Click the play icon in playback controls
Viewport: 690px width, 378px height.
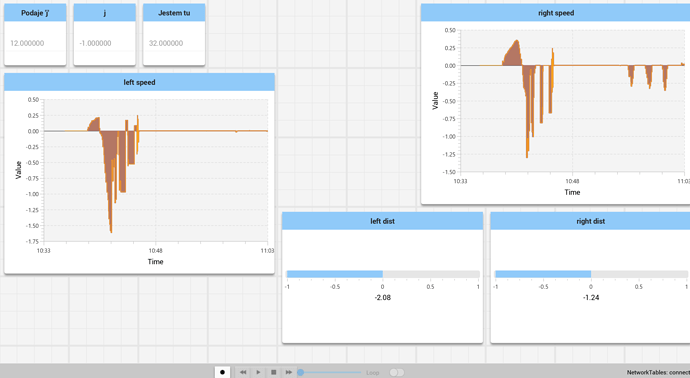point(258,372)
